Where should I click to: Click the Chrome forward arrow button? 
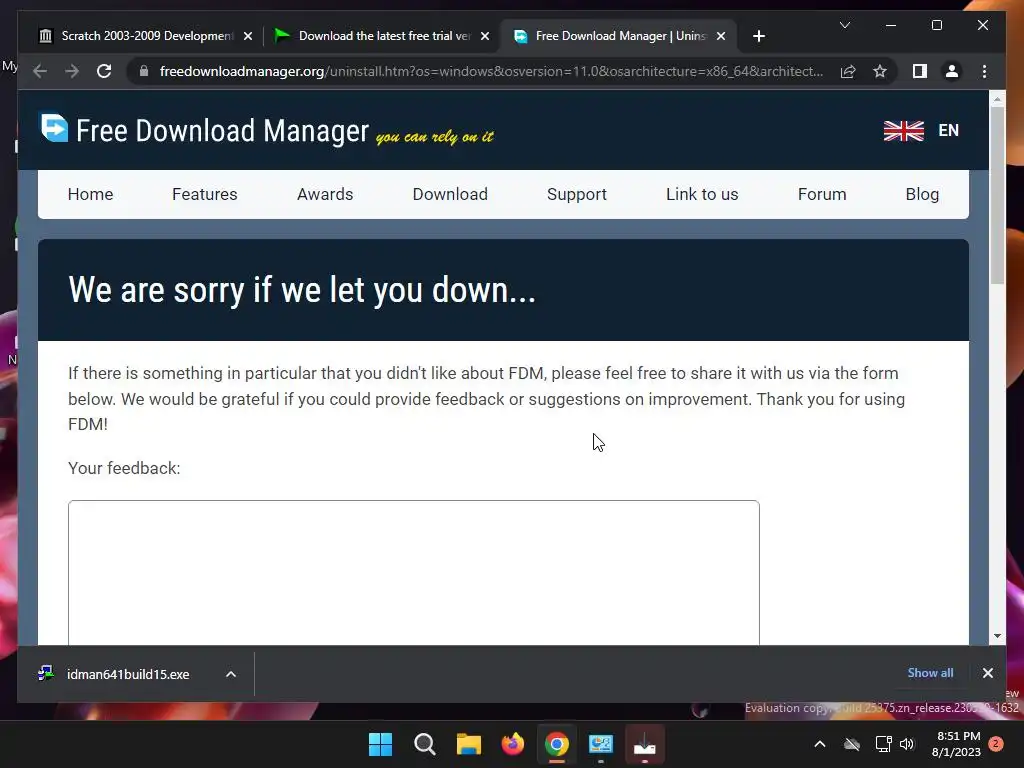(72, 71)
